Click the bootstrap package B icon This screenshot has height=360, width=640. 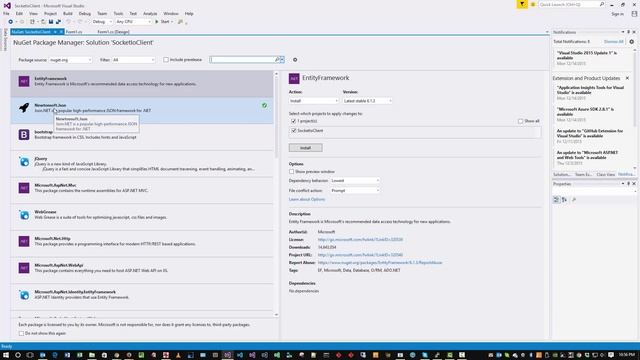click(x=24, y=135)
